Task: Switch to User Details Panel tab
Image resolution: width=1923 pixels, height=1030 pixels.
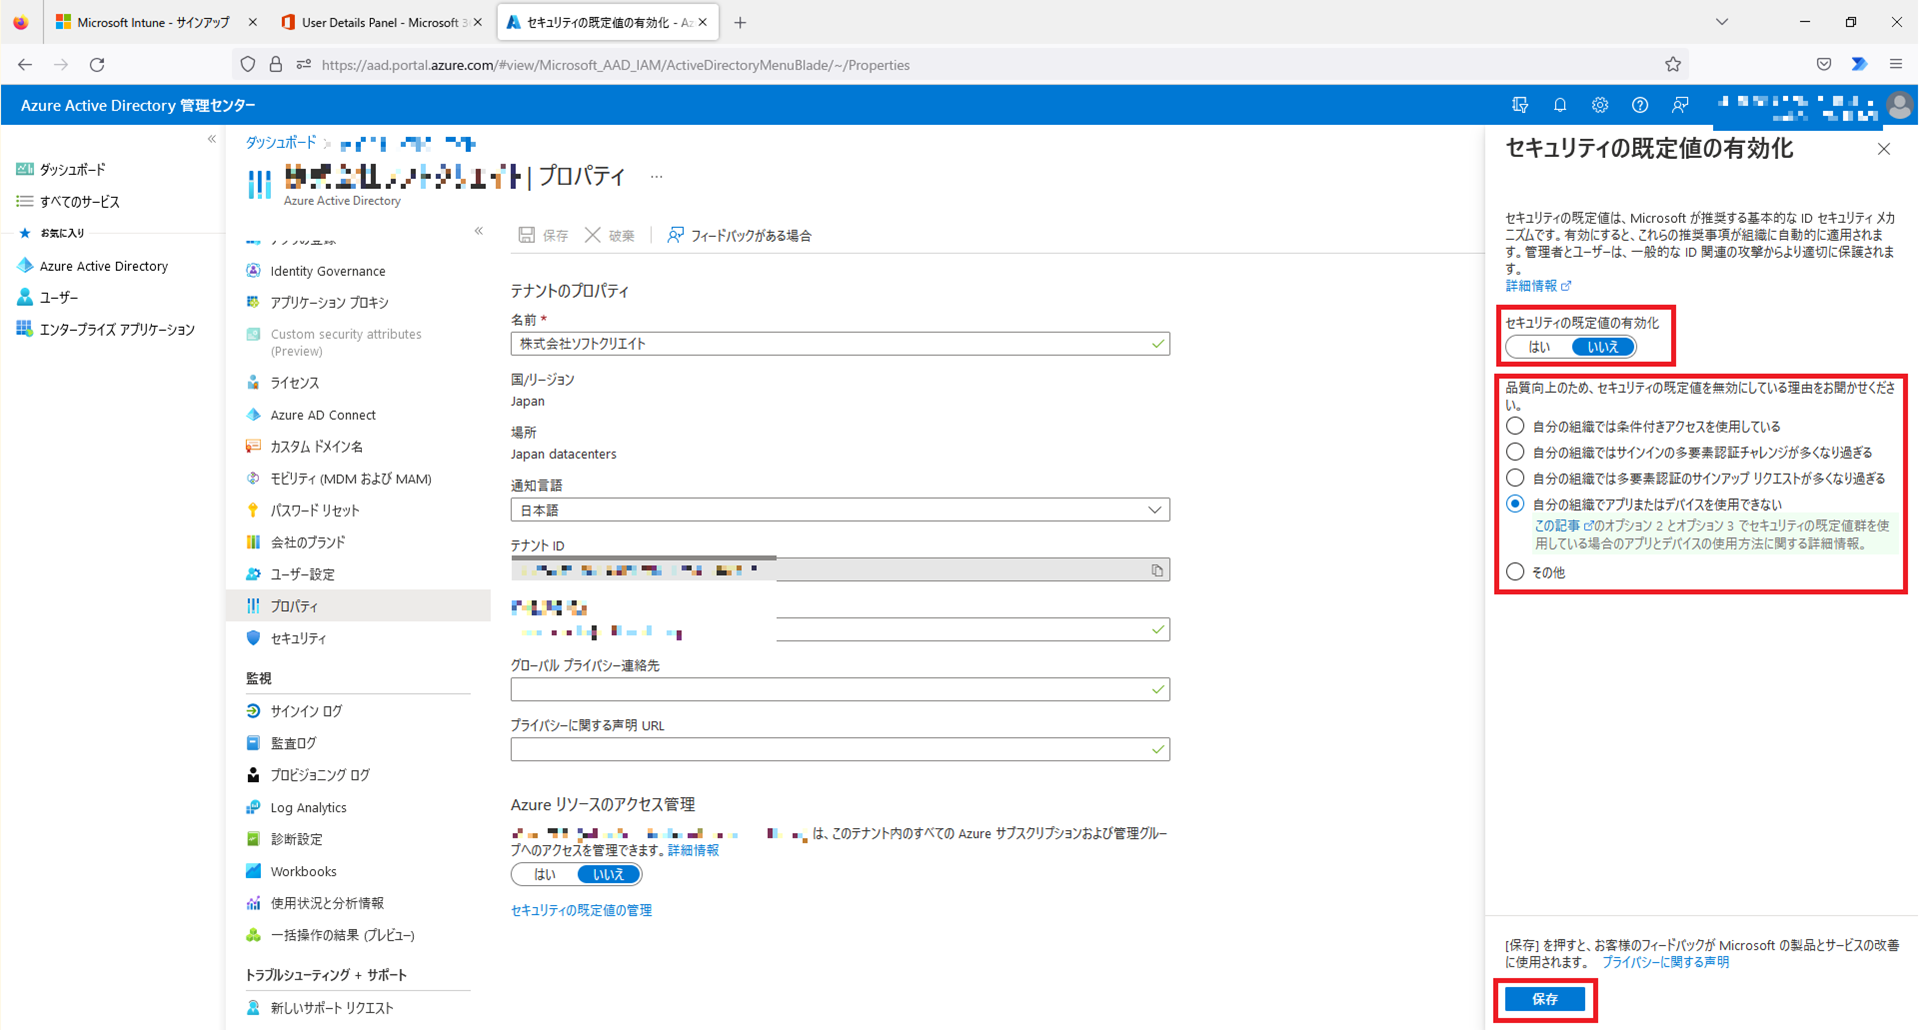Action: click(x=381, y=22)
